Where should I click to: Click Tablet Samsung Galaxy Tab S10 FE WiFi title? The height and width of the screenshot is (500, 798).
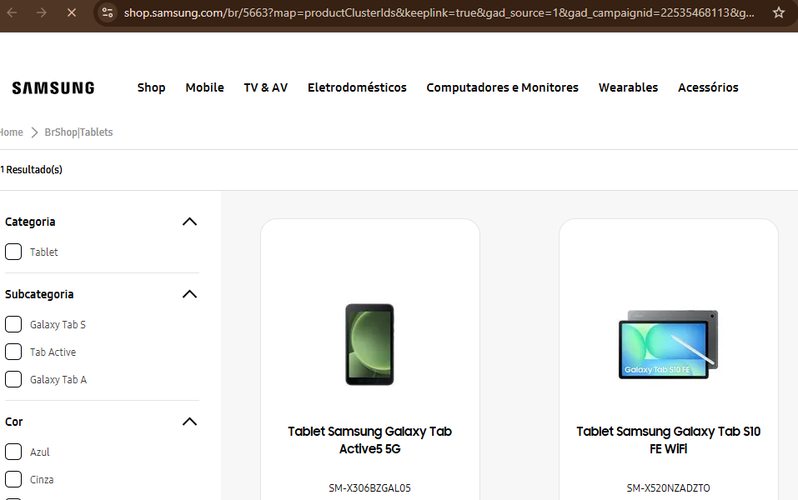pyautogui.click(x=668, y=440)
